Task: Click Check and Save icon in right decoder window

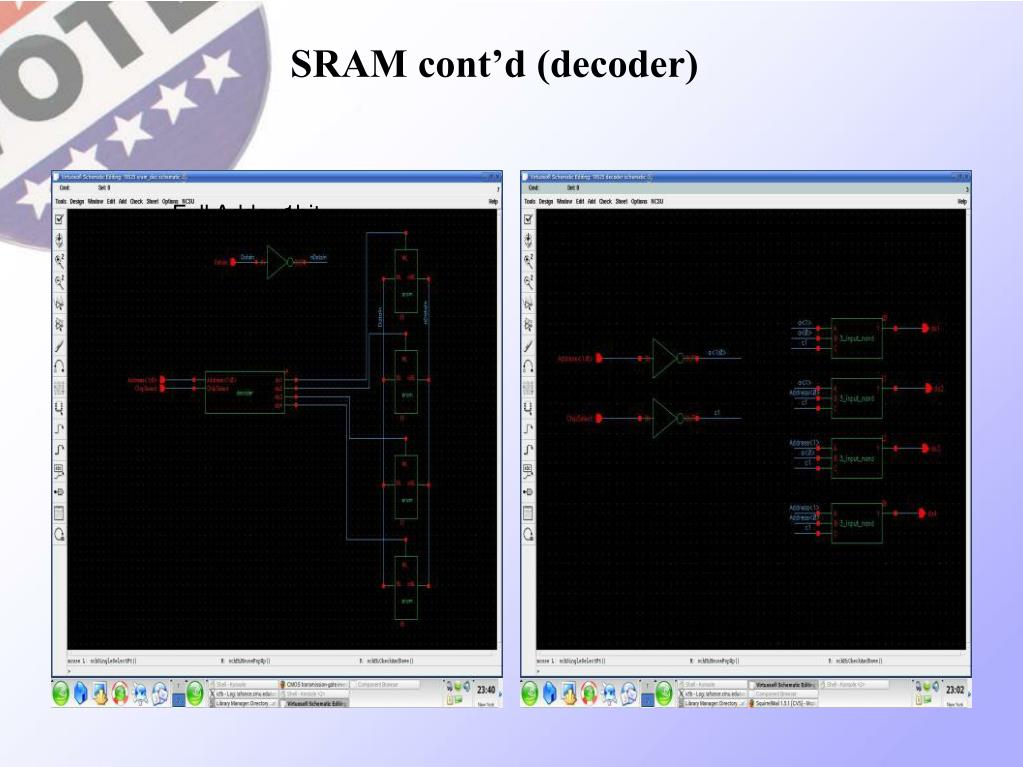Action: pos(528,219)
